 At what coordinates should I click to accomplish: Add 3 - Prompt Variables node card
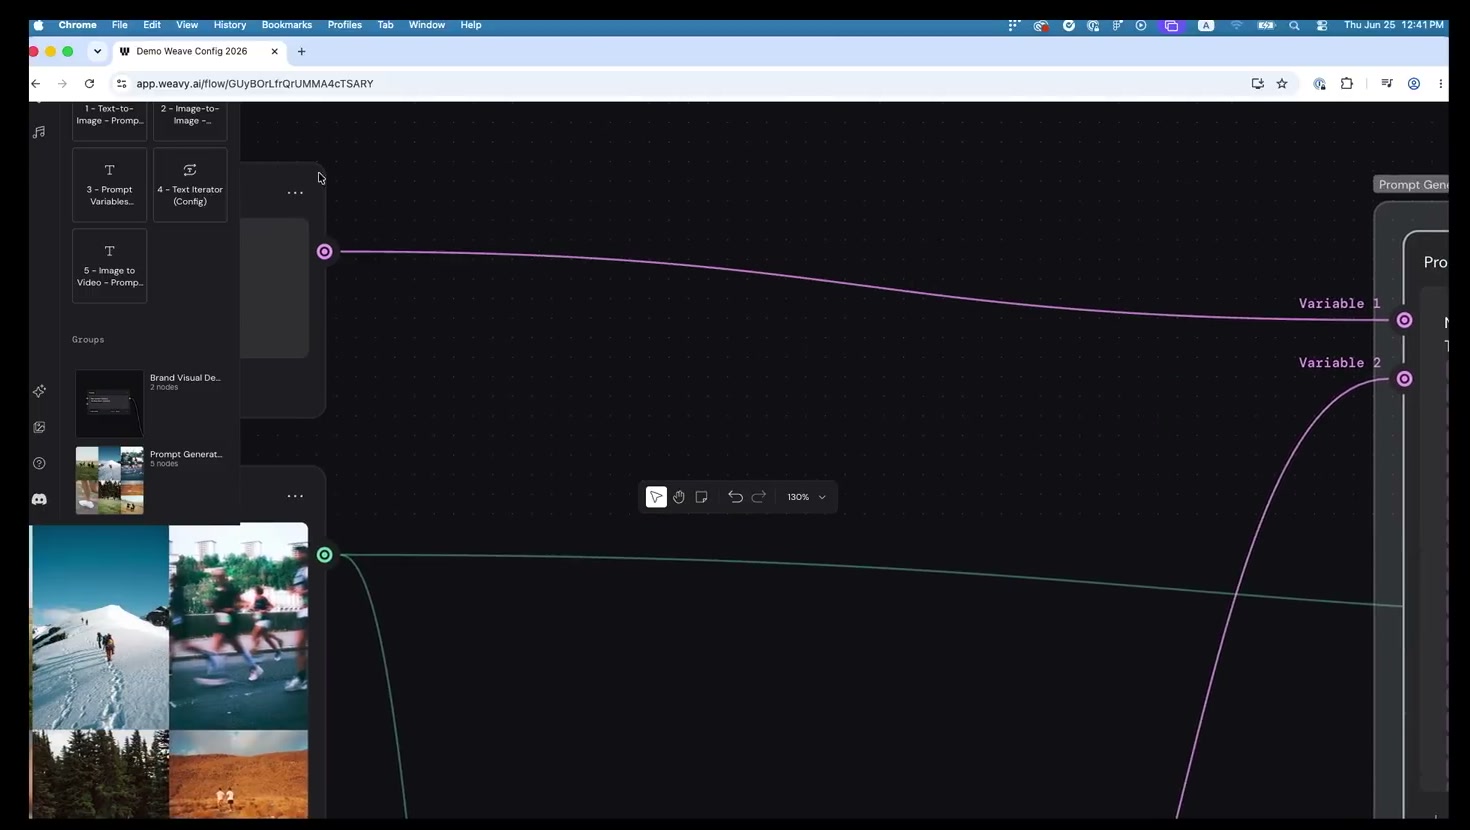coord(110,185)
